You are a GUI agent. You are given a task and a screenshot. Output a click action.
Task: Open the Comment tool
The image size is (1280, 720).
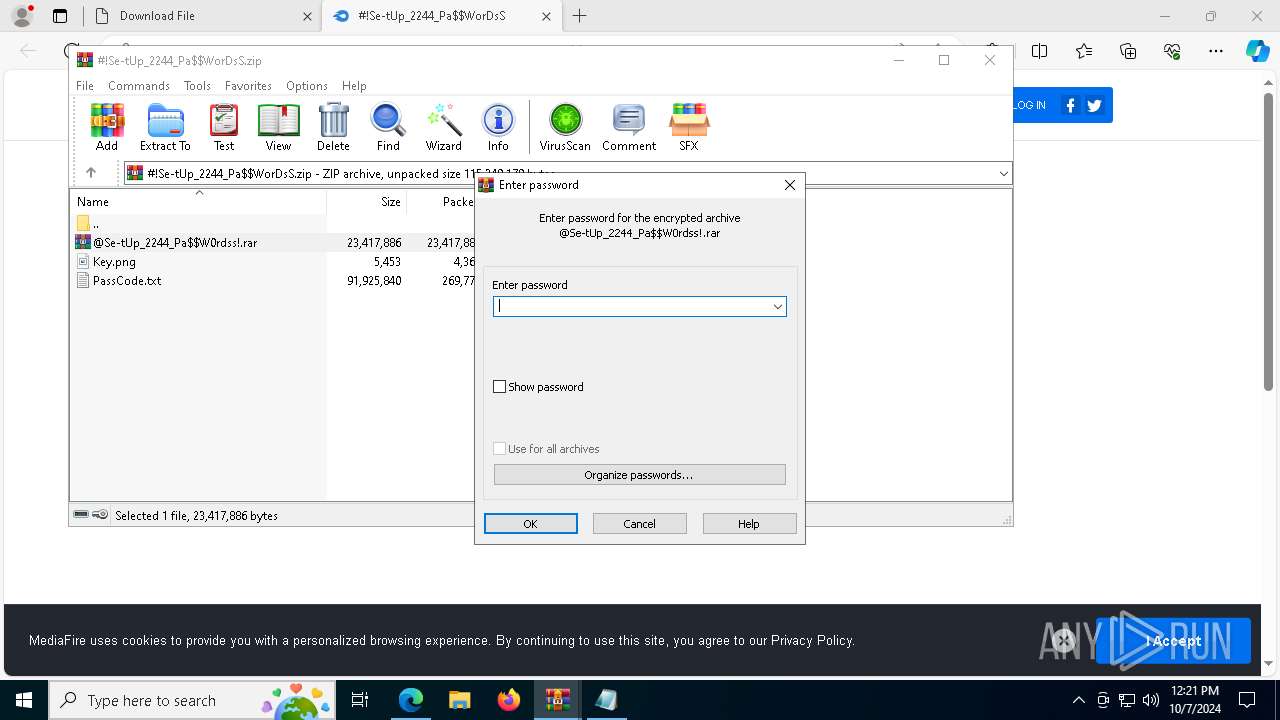click(x=629, y=127)
